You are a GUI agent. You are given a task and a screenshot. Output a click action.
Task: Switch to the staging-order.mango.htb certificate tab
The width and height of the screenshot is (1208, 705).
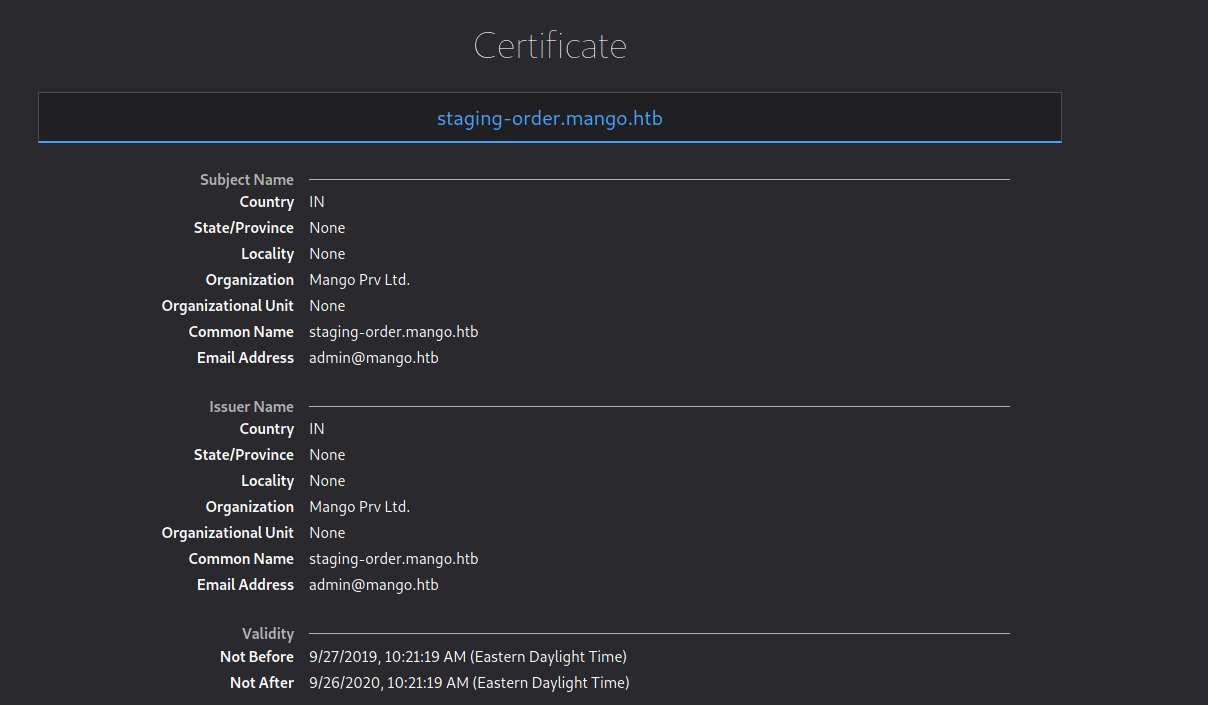pyautogui.click(x=549, y=117)
